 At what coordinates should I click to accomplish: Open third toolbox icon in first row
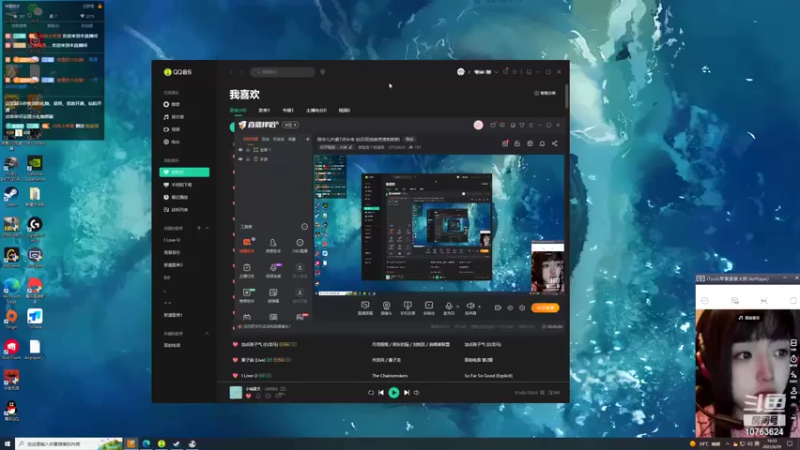point(299,244)
